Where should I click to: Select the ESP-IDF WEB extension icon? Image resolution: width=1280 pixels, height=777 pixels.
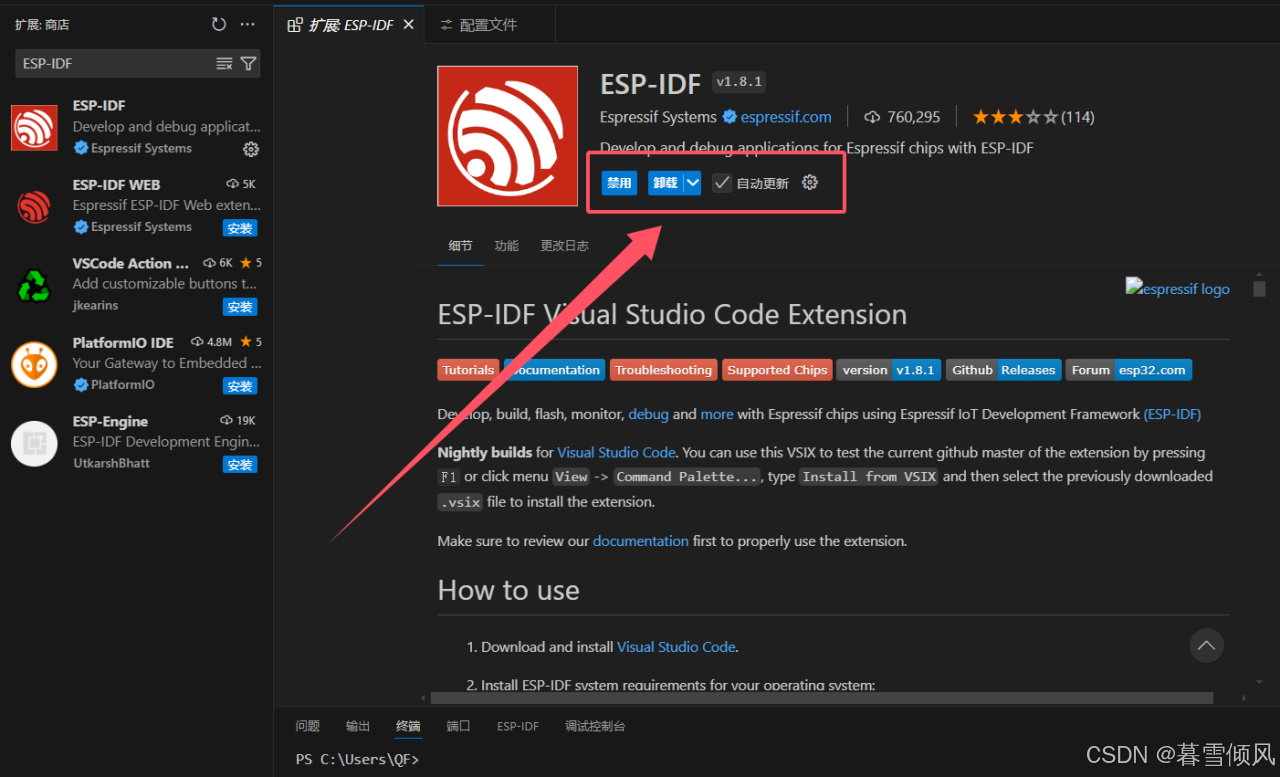click(34, 206)
